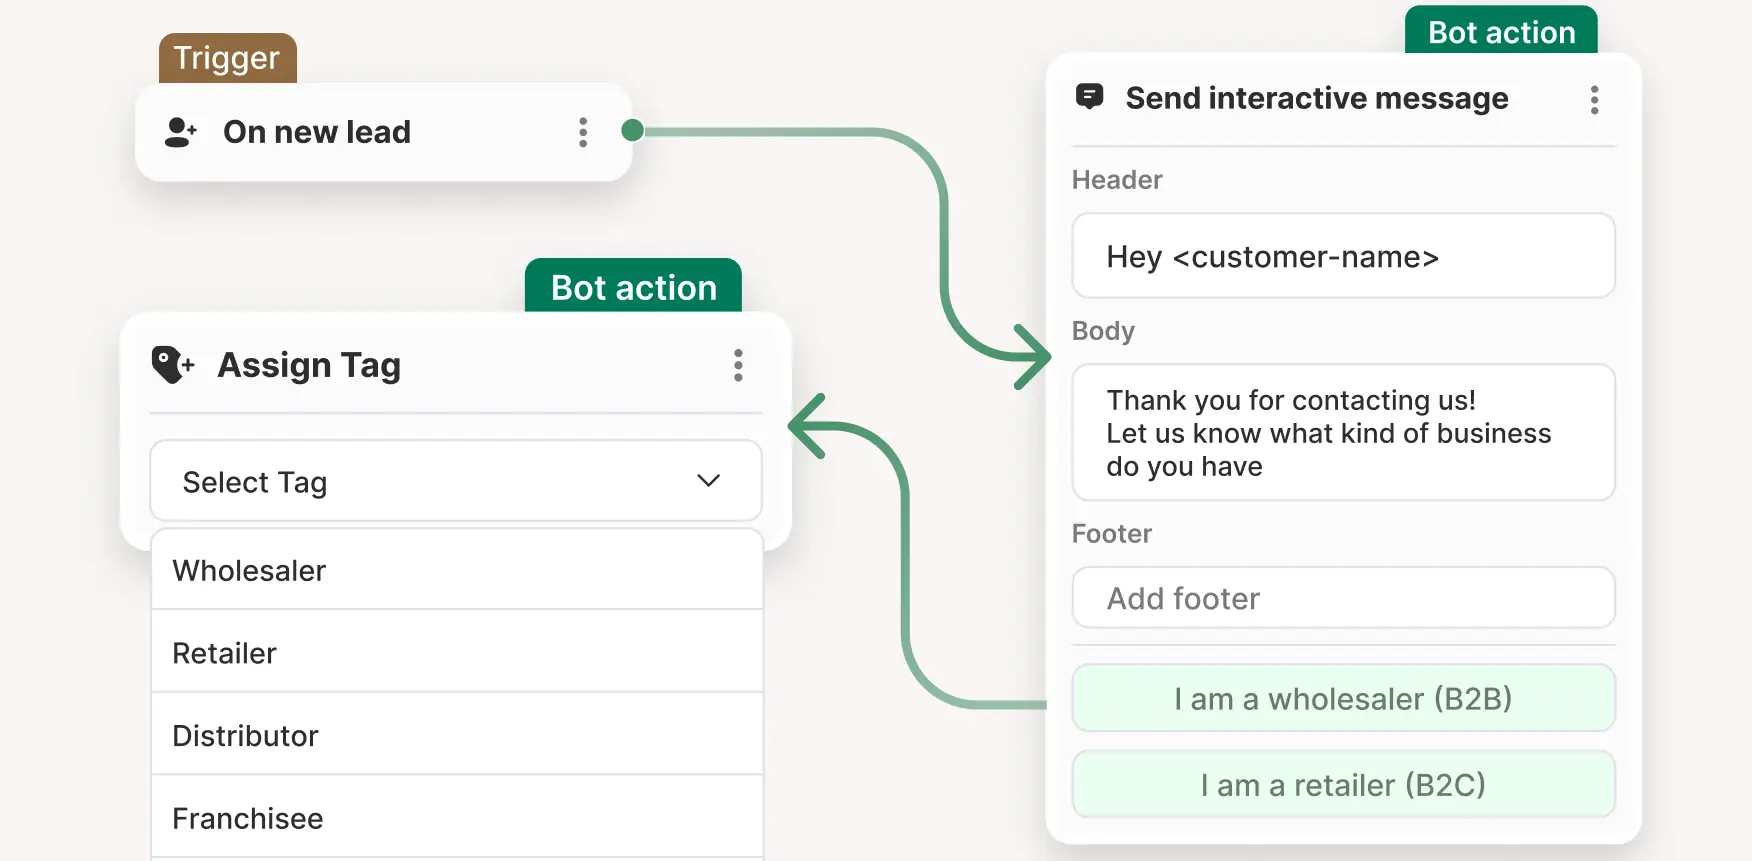Viewport: 1752px width, 861px height.
Task: Open the Assign Tag three-dot options menu
Action: [x=738, y=365]
